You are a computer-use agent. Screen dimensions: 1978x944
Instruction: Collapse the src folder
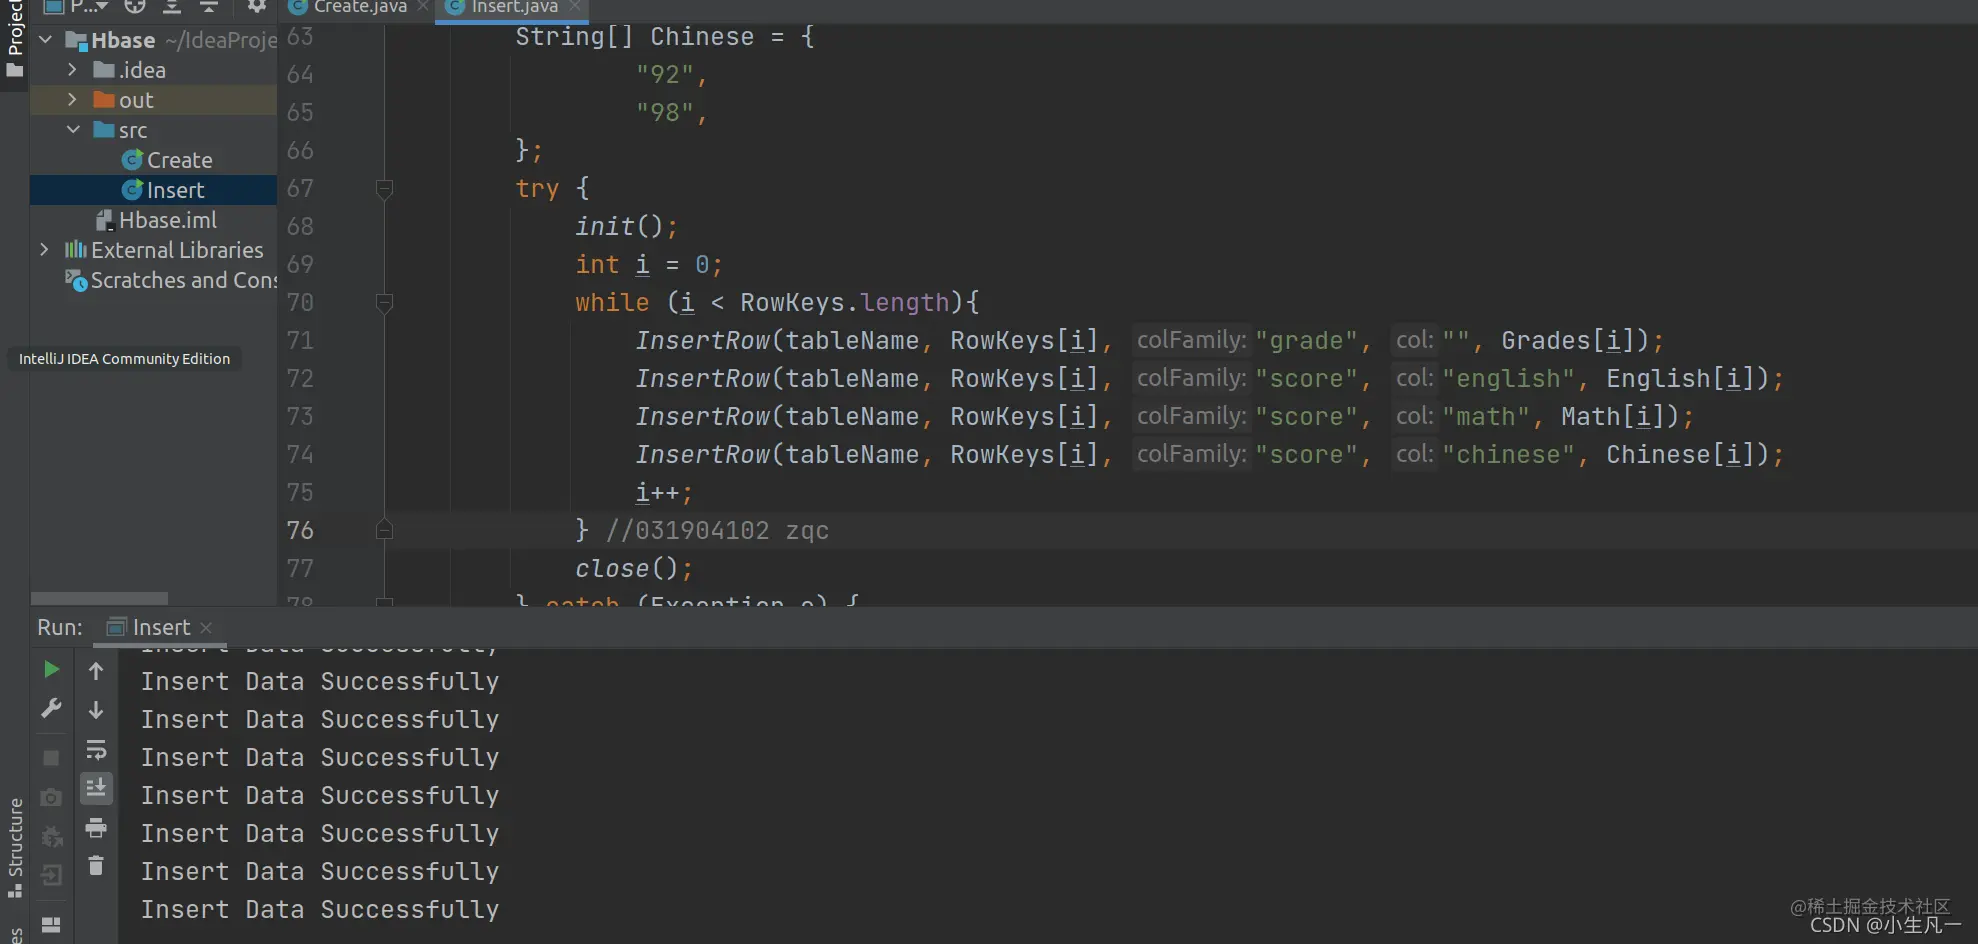click(x=72, y=130)
